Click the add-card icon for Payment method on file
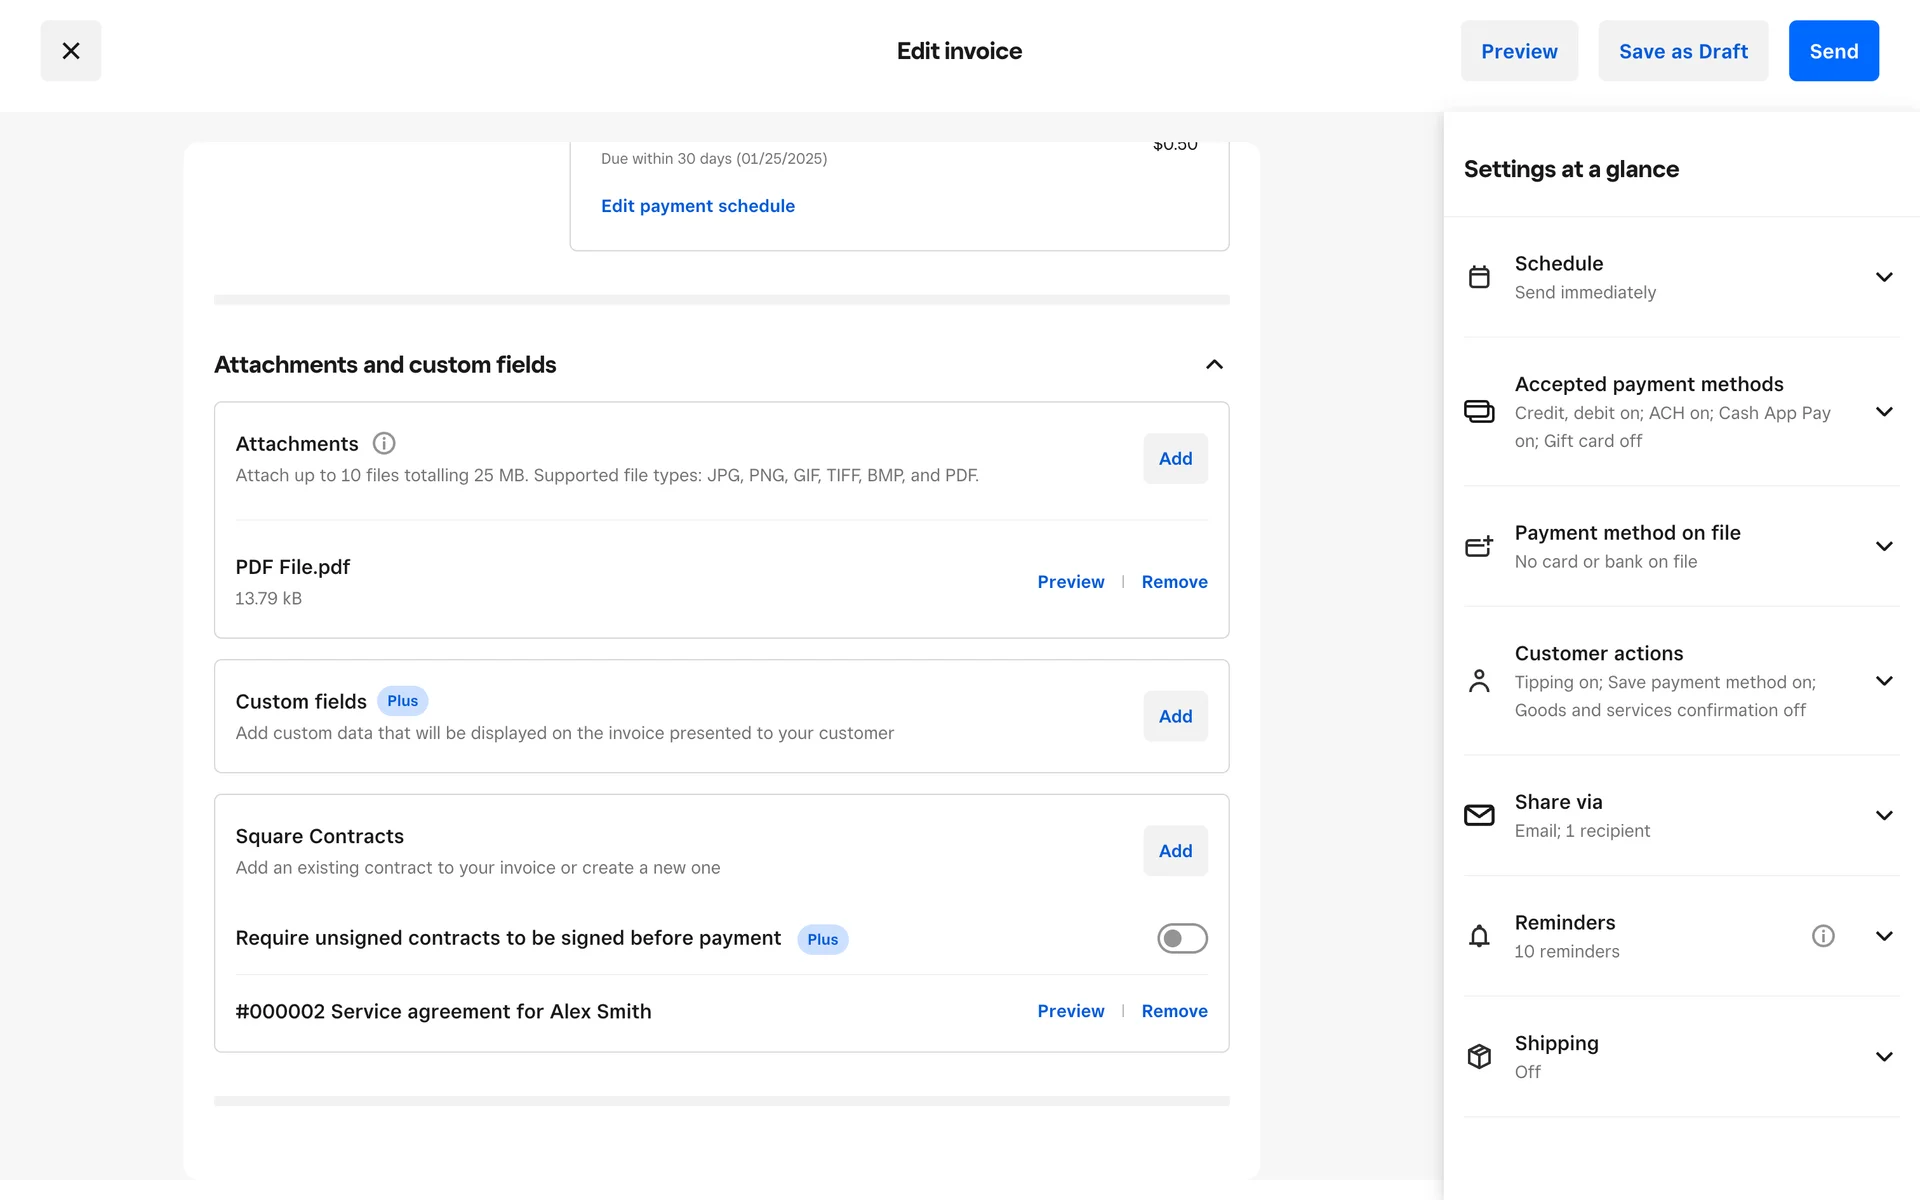Screen dimensions: 1920x1200 pyautogui.click(x=1479, y=546)
